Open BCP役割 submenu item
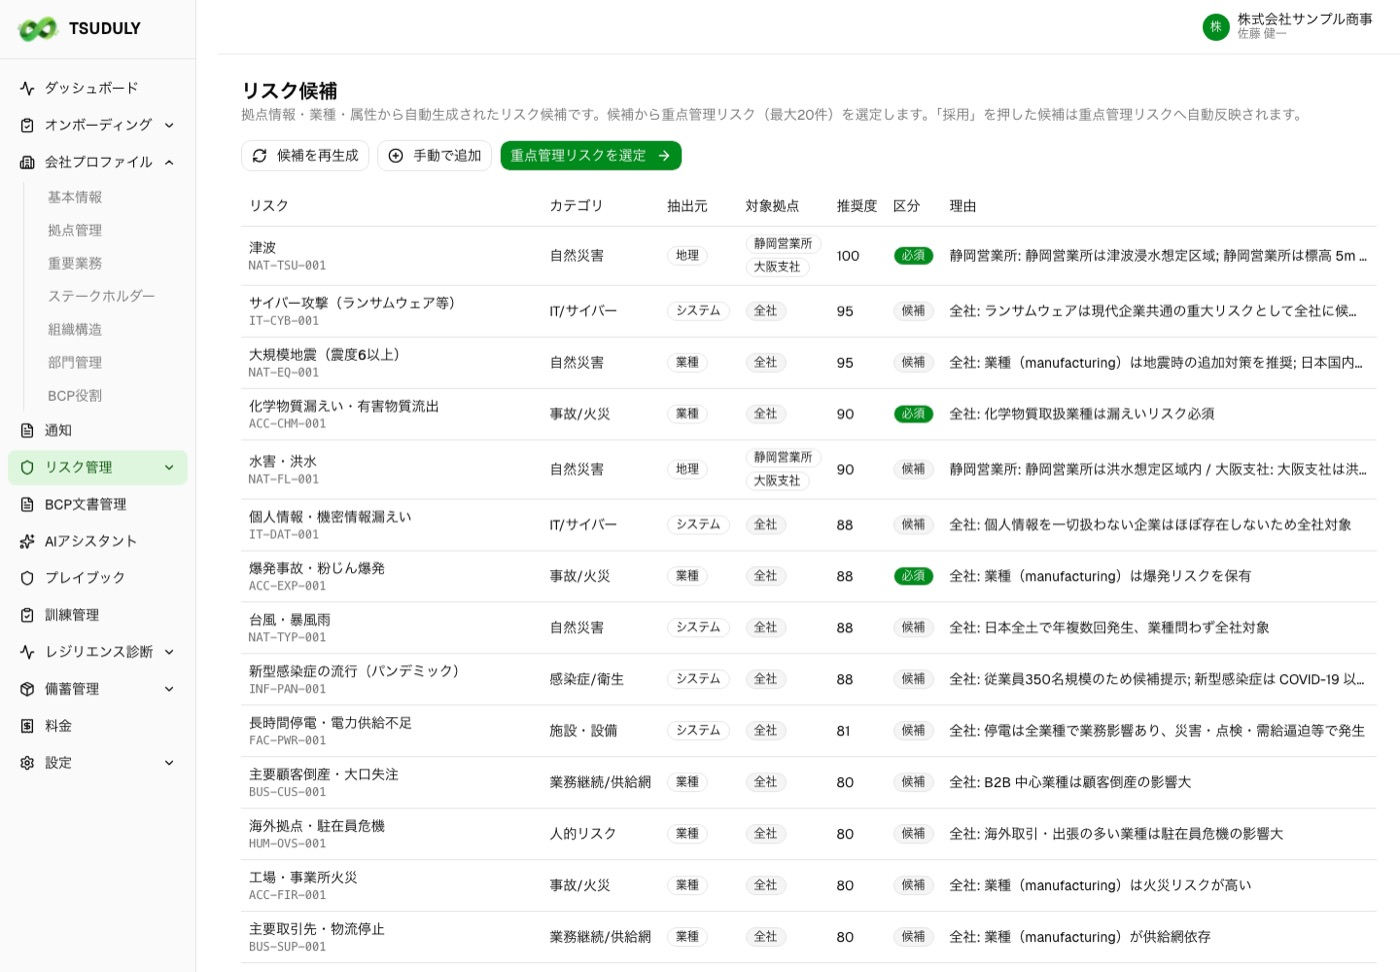 point(75,396)
